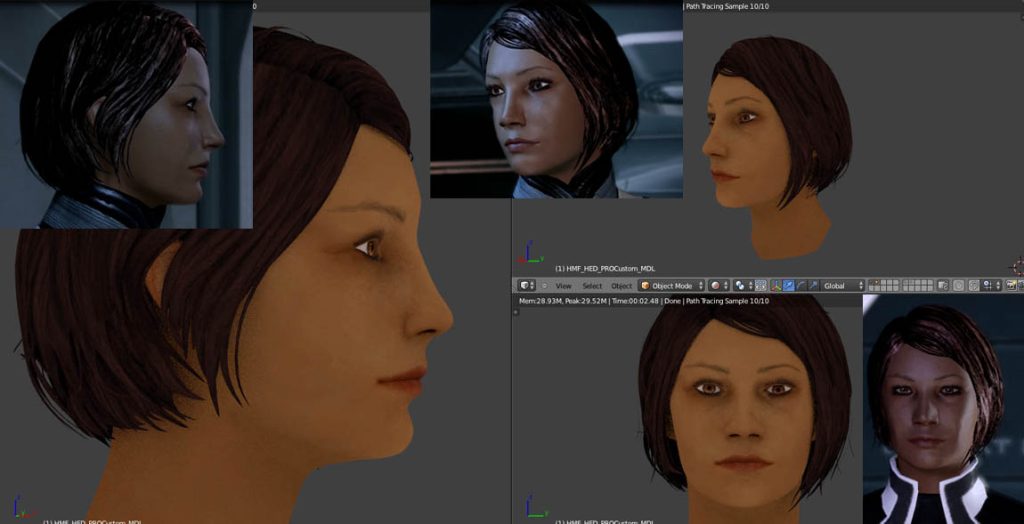Select the rotate manipulator arc icon
This screenshot has height=524, width=1024.
tap(801, 286)
